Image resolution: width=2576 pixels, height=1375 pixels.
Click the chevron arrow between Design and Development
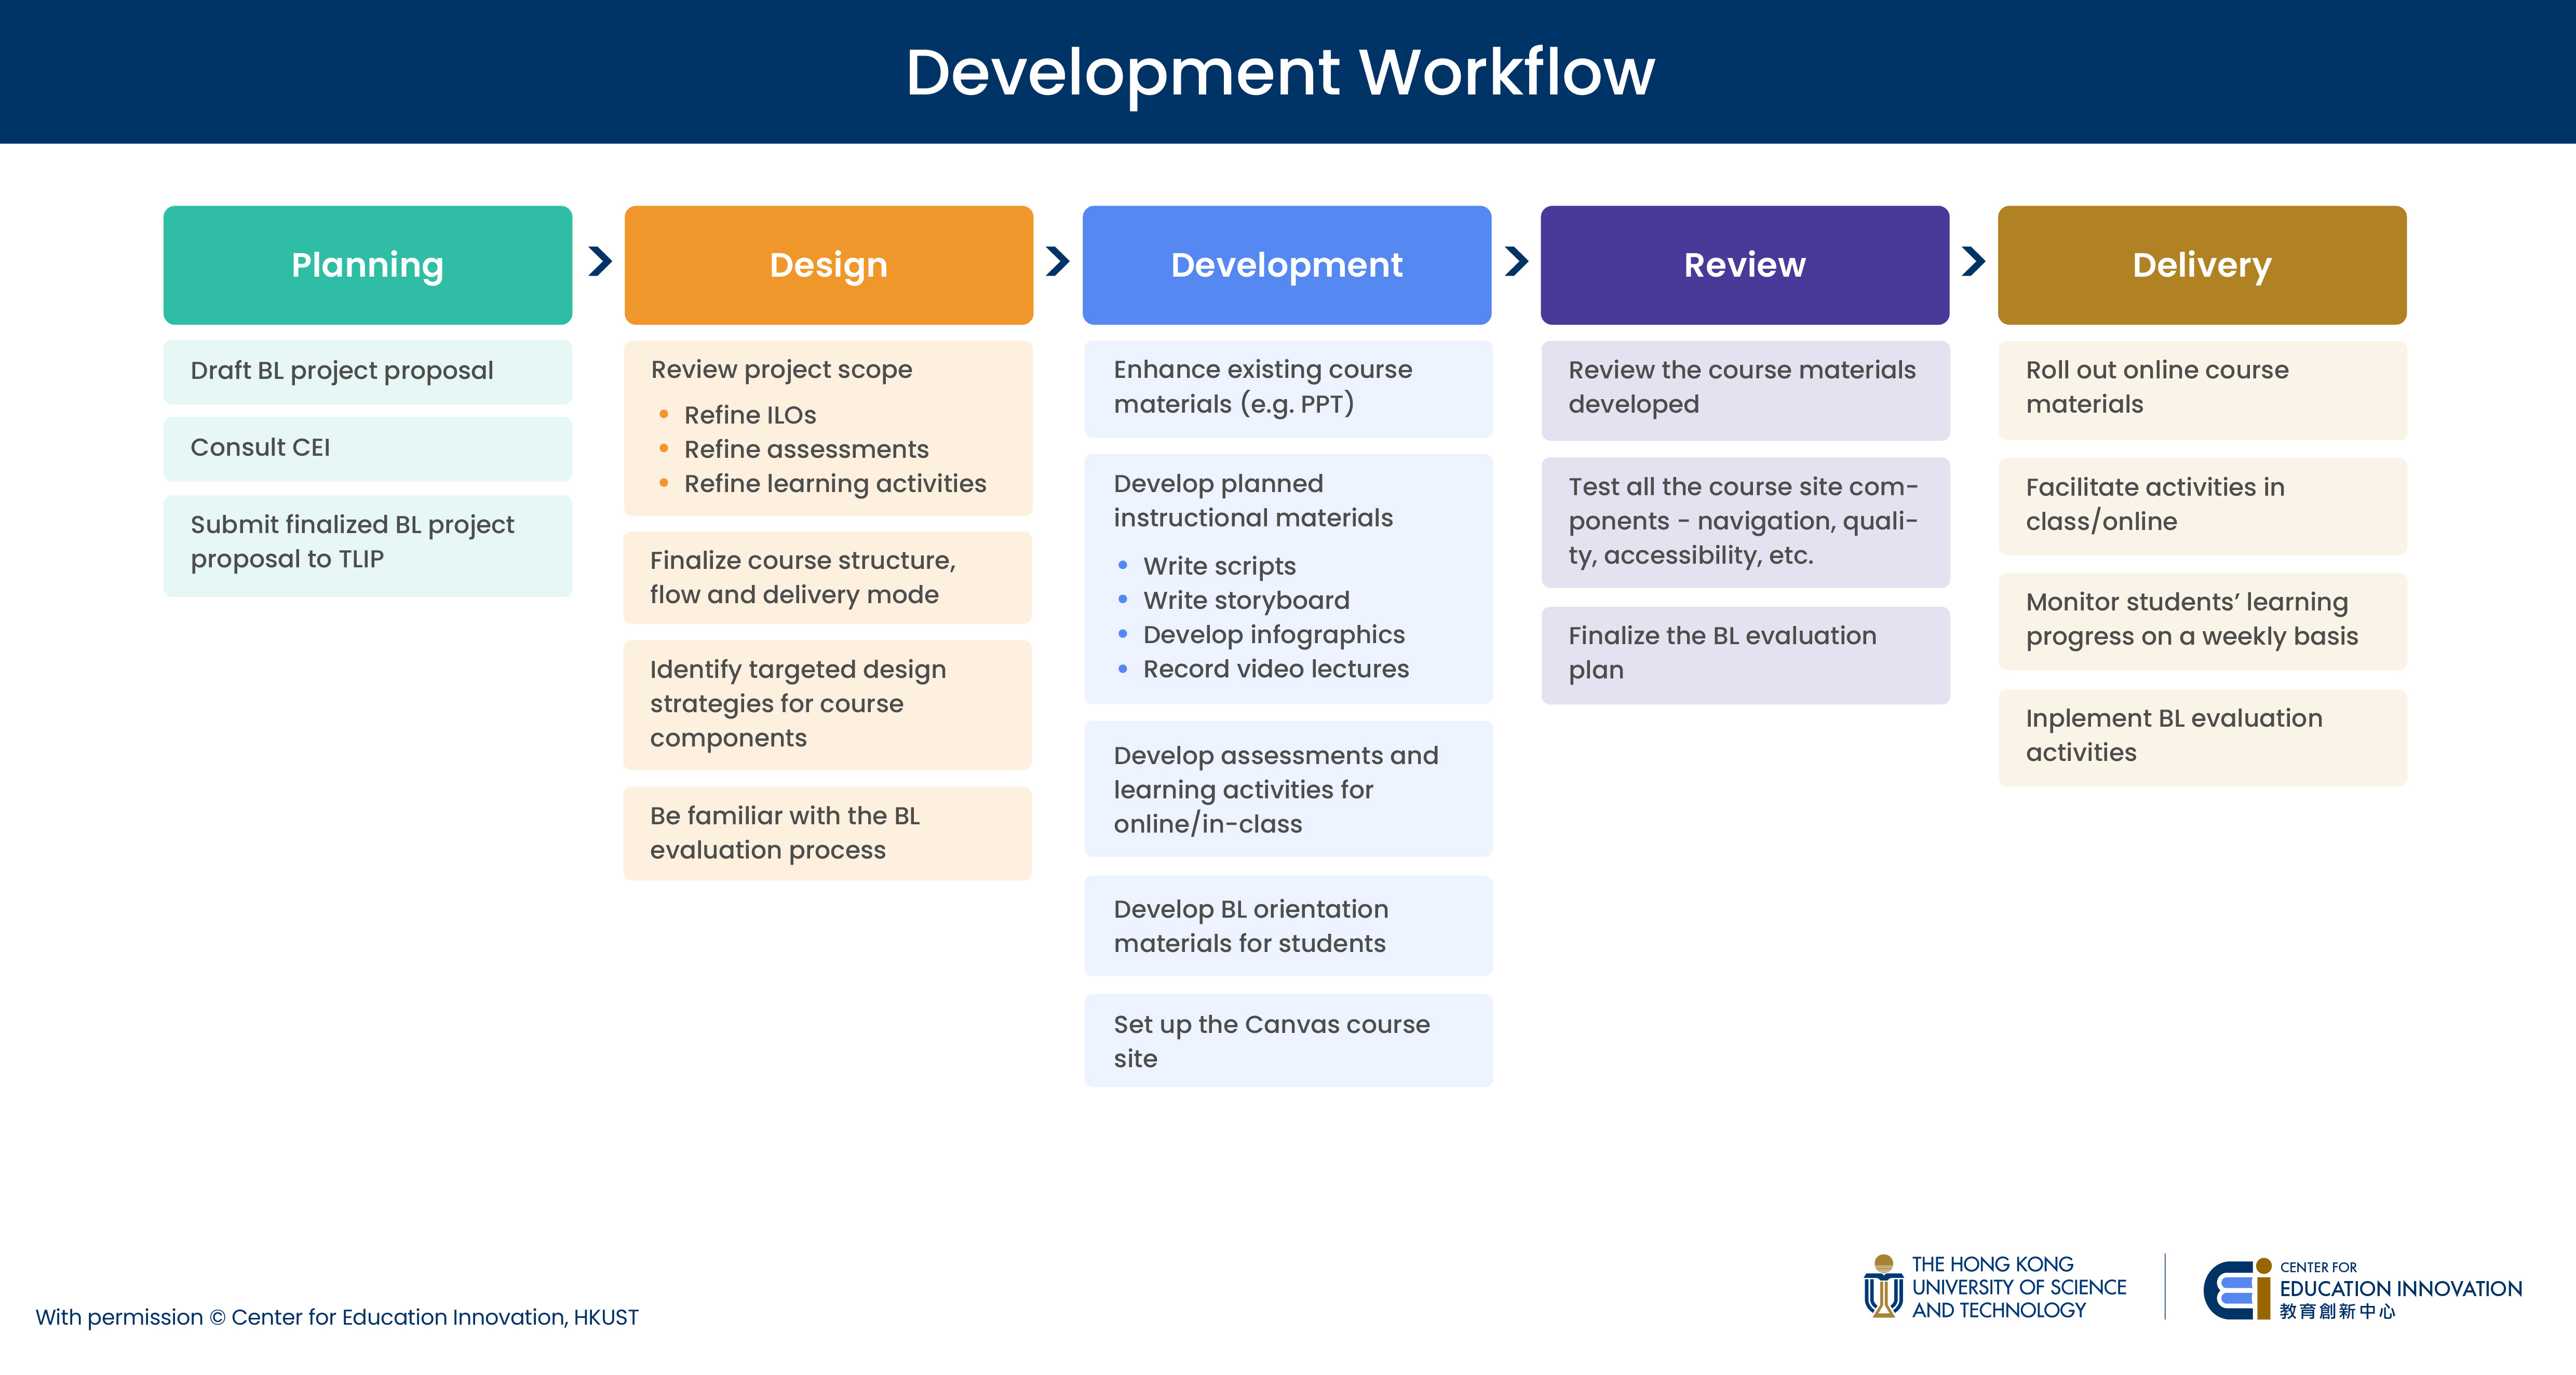click(1057, 261)
